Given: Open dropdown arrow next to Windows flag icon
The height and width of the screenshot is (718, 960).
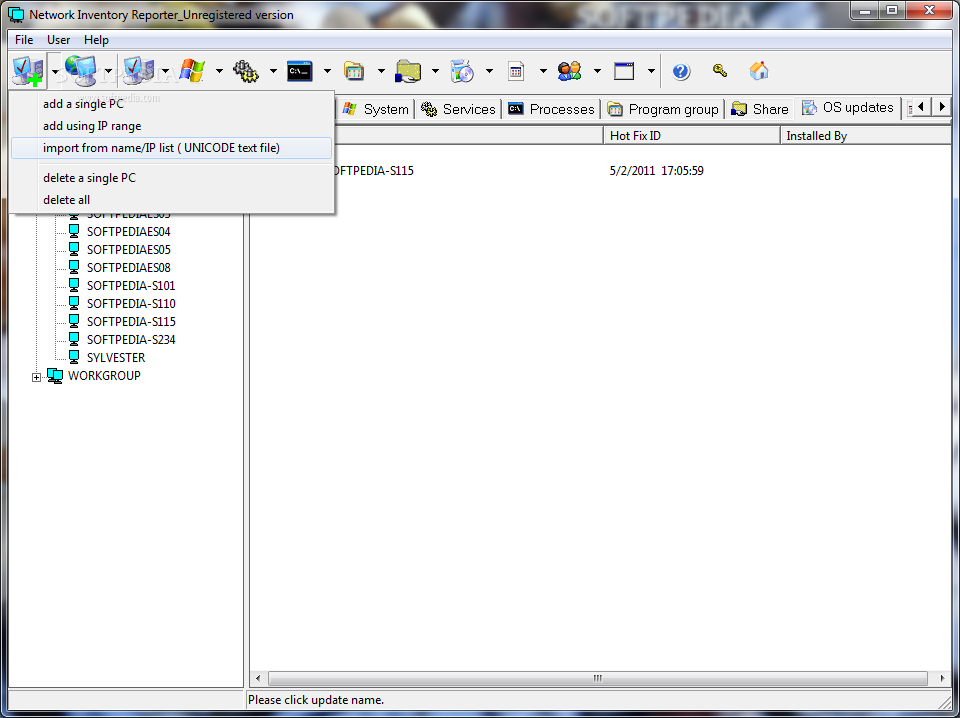Looking at the screenshot, I should point(219,71).
